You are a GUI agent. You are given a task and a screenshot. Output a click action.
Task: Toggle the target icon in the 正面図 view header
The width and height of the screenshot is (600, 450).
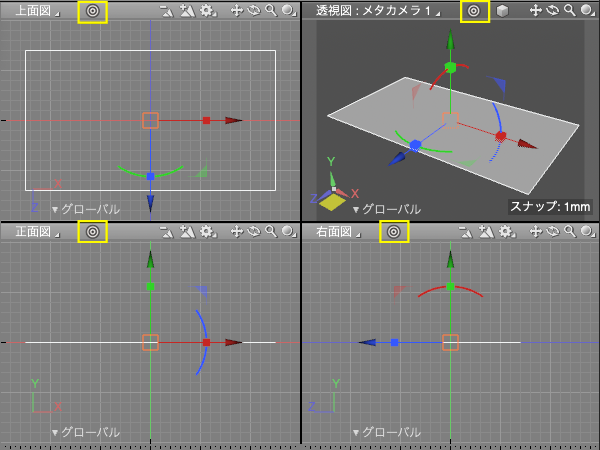[93, 232]
